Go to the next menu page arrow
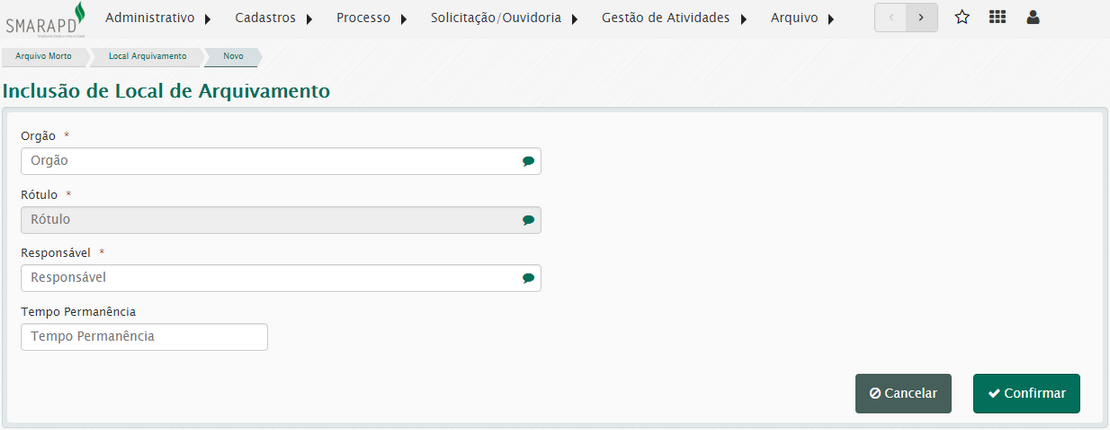Image resolution: width=1110 pixels, height=430 pixels. [x=922, y=18]
